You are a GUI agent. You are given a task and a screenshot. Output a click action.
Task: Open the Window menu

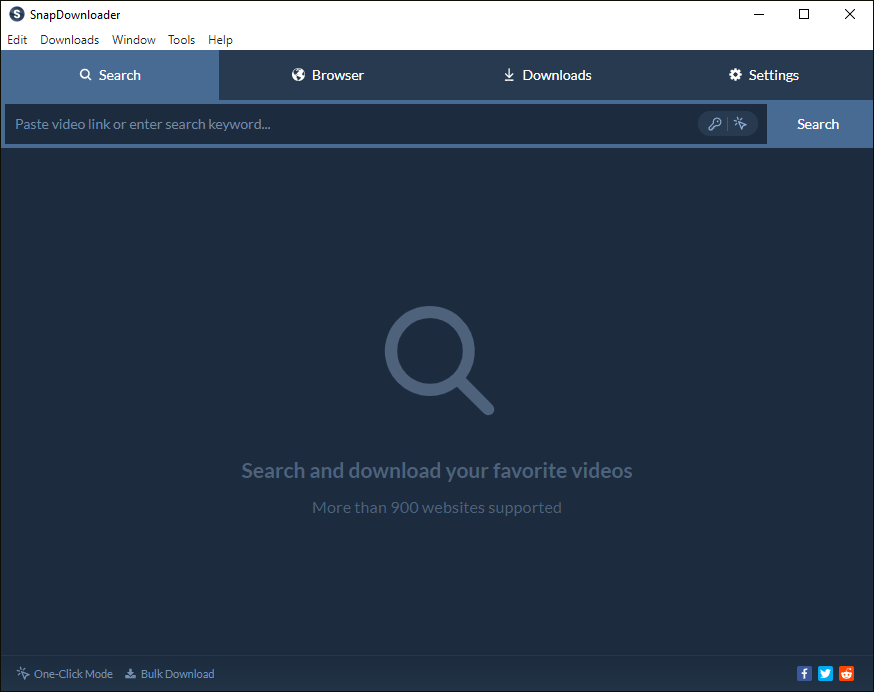pyautogui.click(x=134, y=40)
